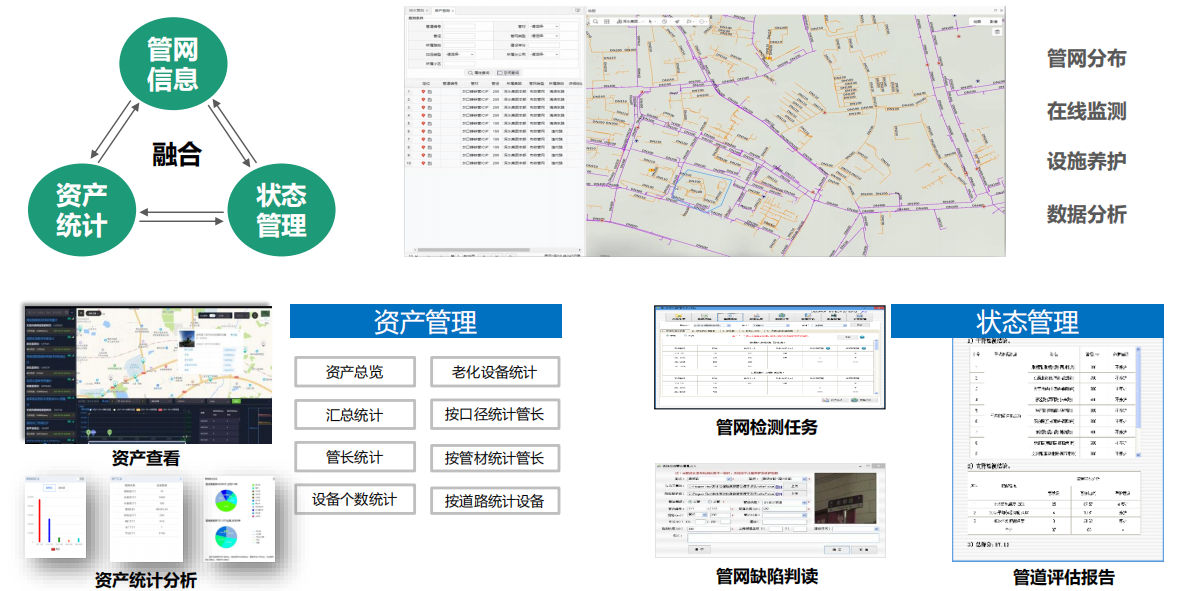Expand the 管网类型 dropdown
1185x591 pixels.
click(544, 35)
